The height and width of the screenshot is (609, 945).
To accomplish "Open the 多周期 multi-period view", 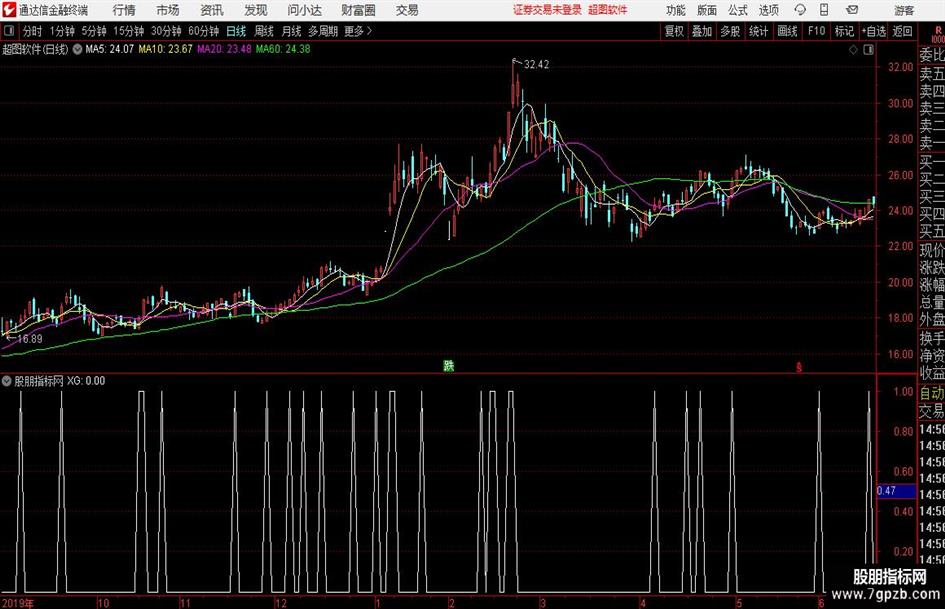I will tap(322, 31).
